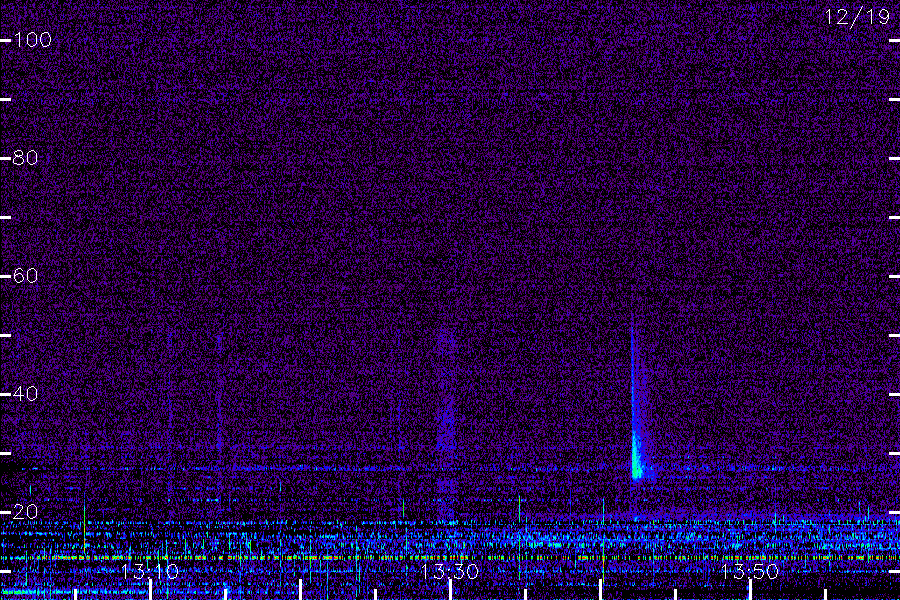Screen dimensions: 900x600
Task: Click the time tick under 13:30
Action: pyautogui.click(x=450, y=590)
